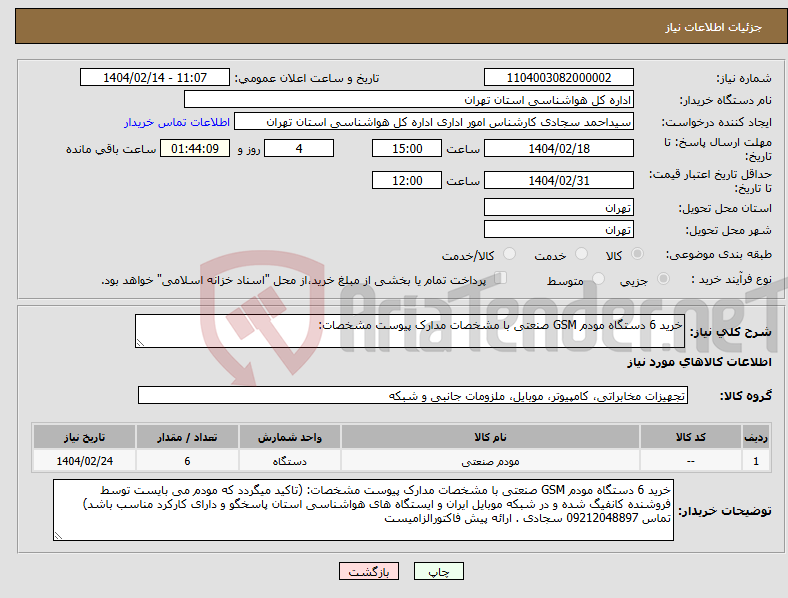Image resolution: width=788 pixels, height=598 pixels.
Task: Click the need number field 1104003082000002
Action: (558, 77)
